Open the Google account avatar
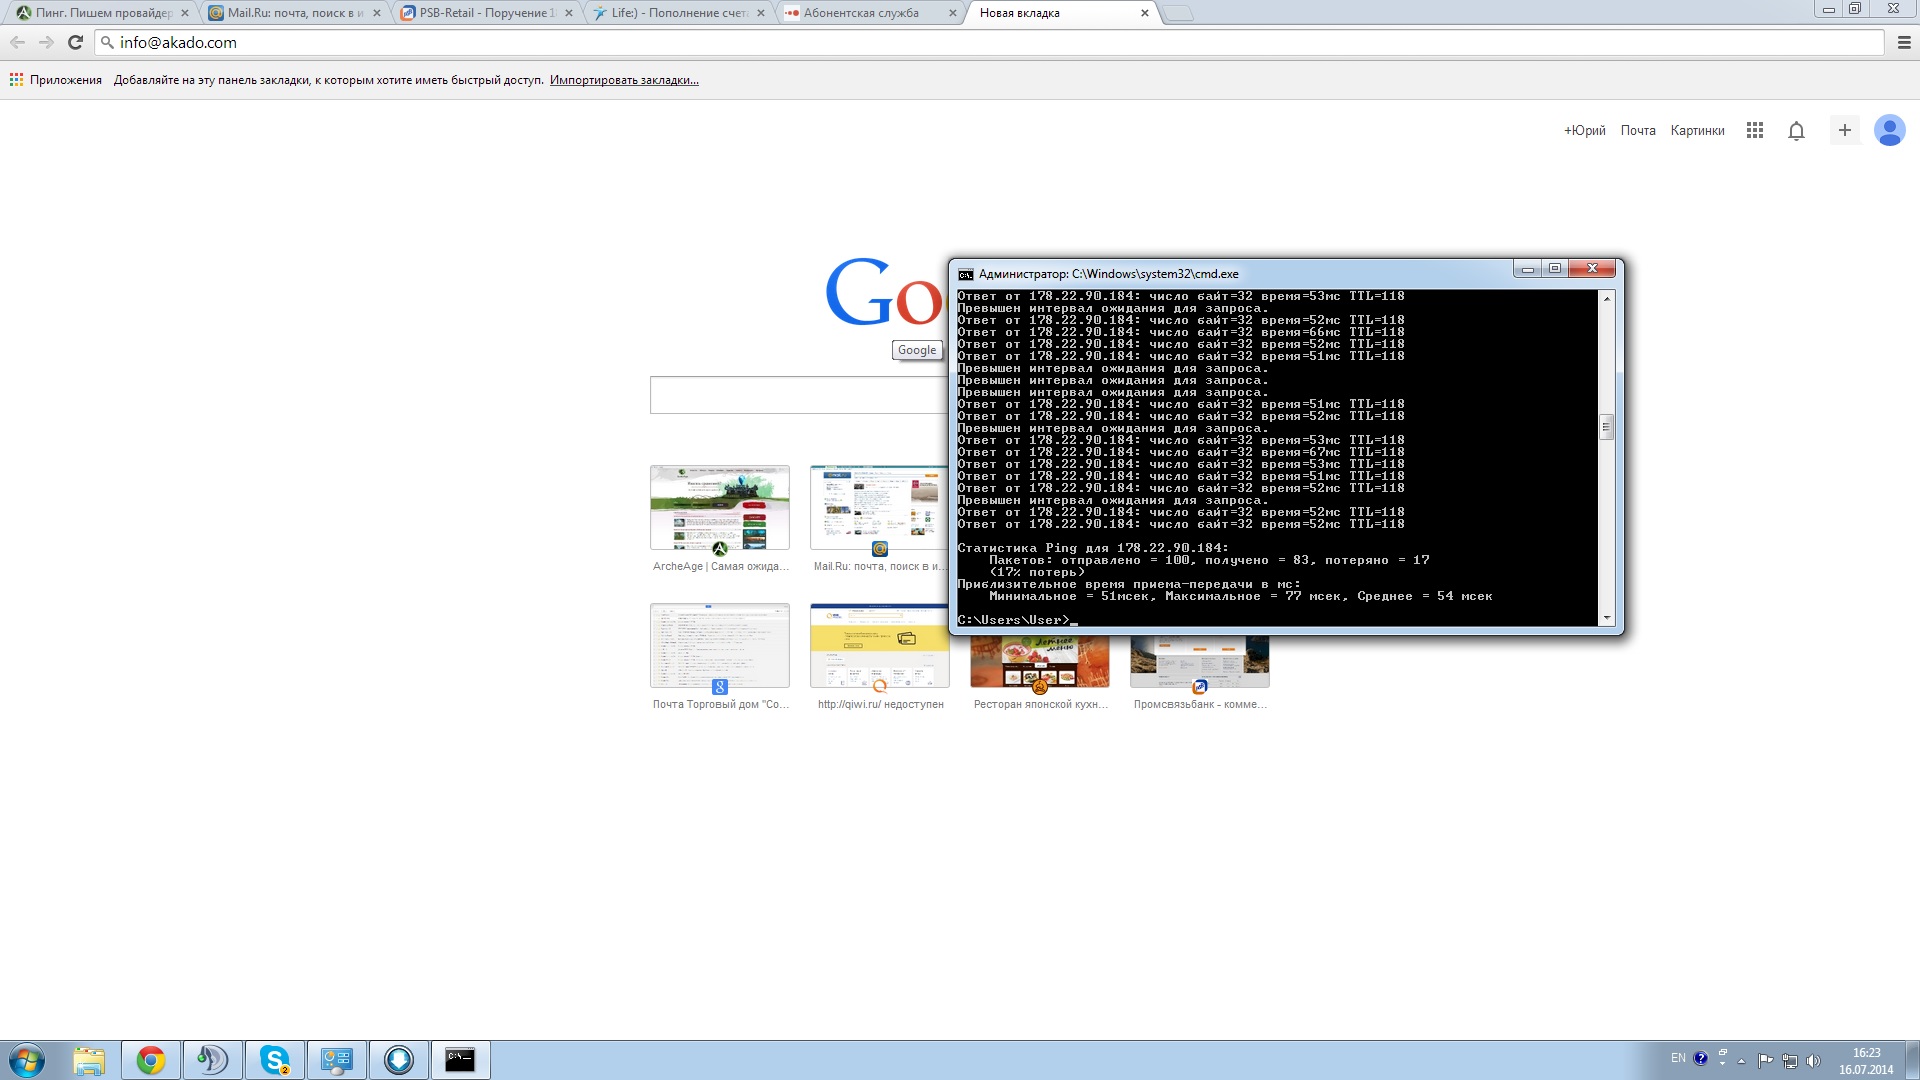Viewport: 1920px width, 1080px height. (1889, 130)
